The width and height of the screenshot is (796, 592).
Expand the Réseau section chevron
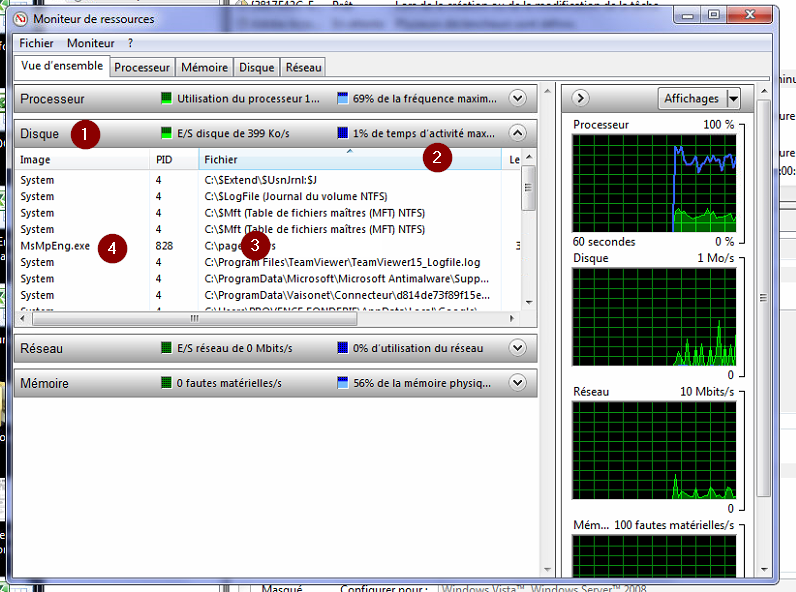(x=517, y=348)
